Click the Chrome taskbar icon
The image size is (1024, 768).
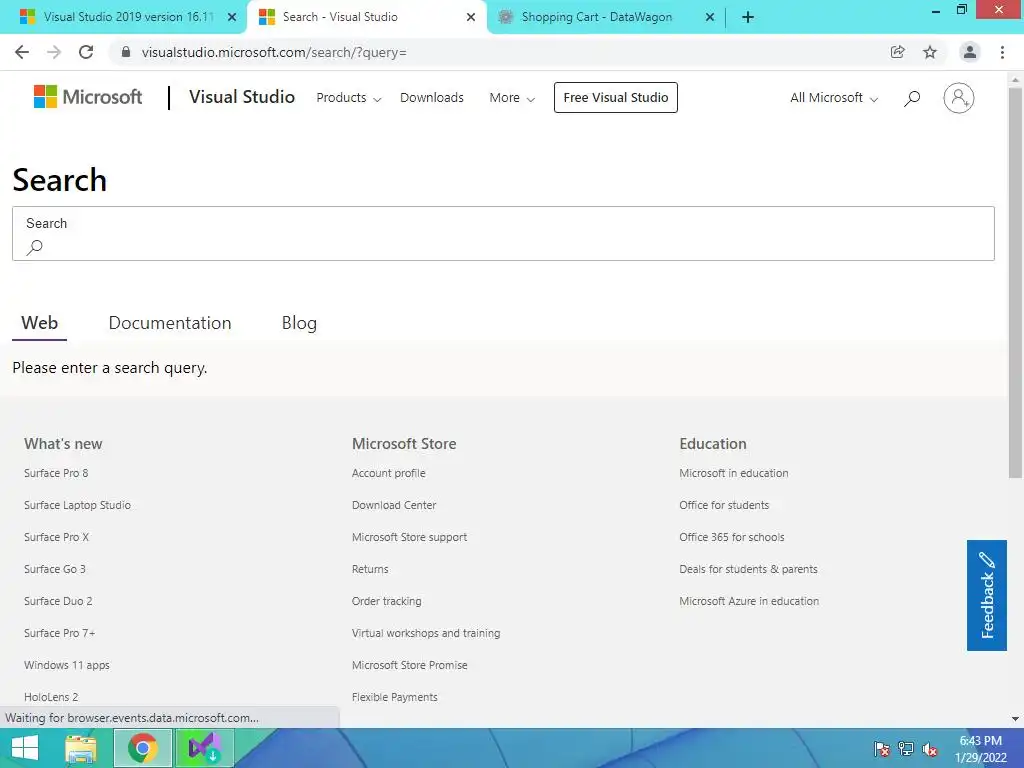tap(142, 748)
